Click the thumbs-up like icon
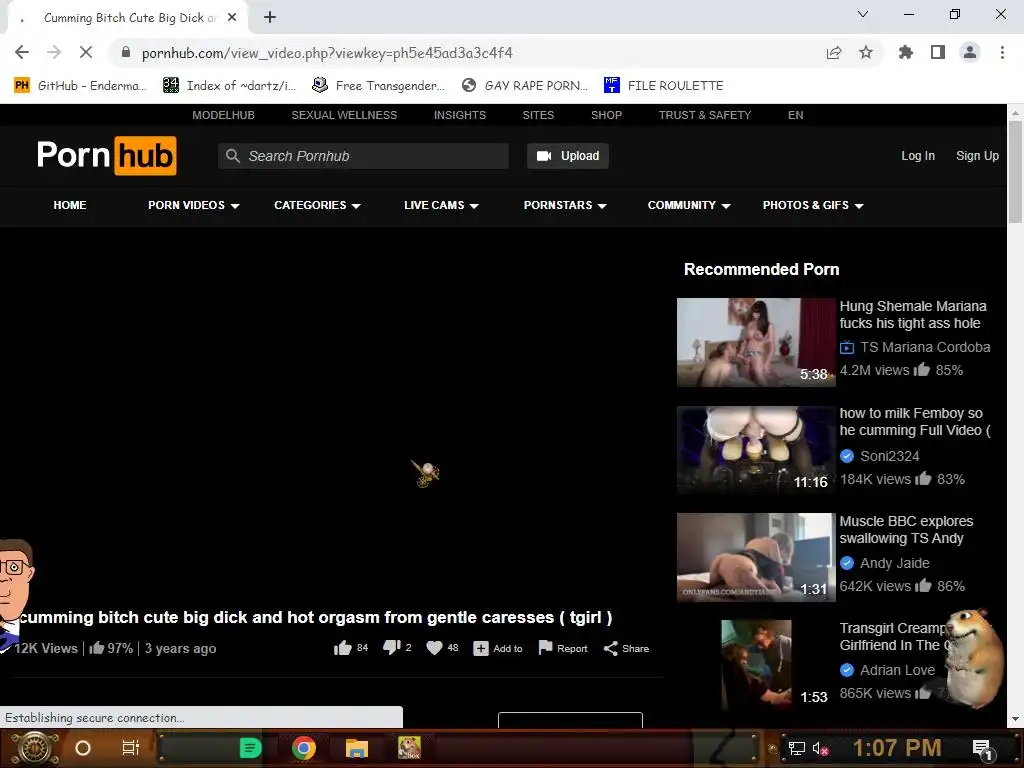The height and width of the screenshot is (768, 1024). (x=343, y=648)
